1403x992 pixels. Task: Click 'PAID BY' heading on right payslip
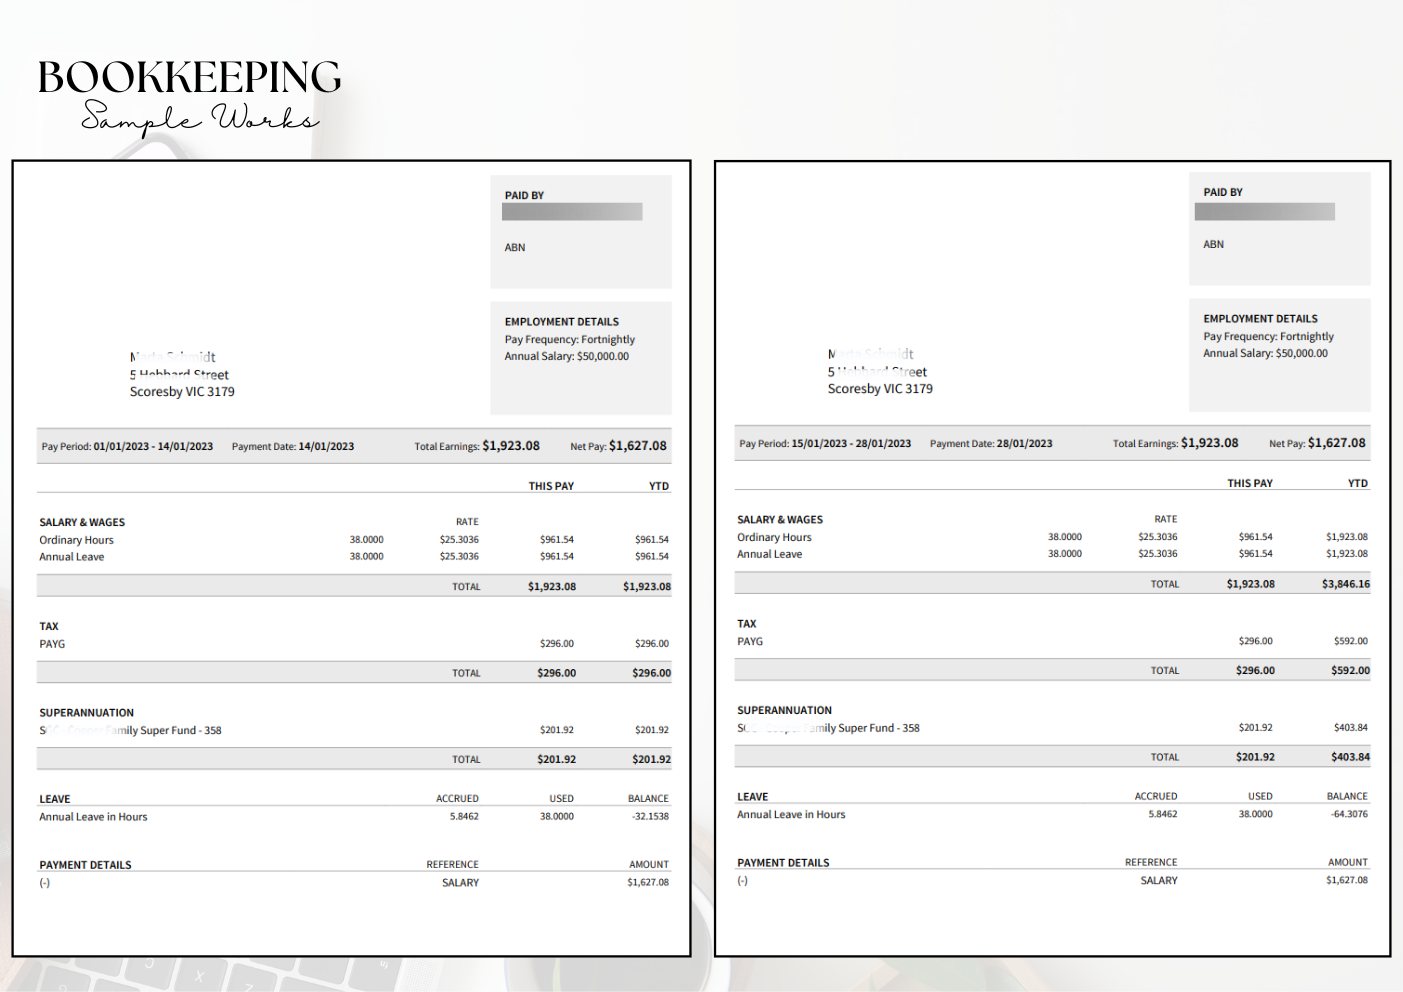pyautogui.click(x=1223, y=192)
